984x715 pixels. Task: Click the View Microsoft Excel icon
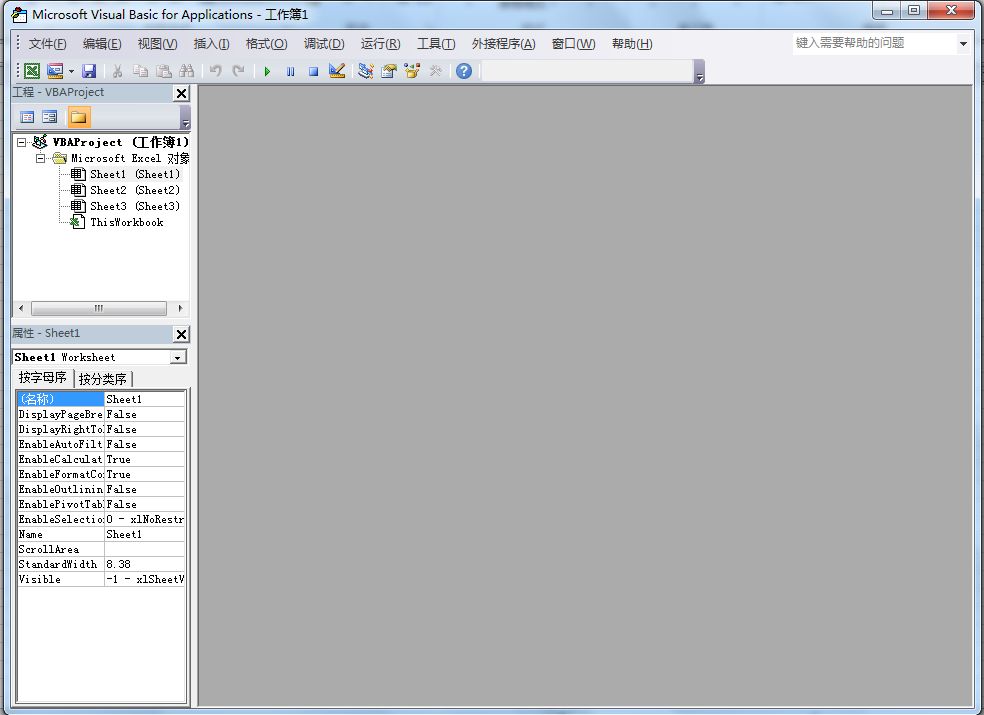31,71
